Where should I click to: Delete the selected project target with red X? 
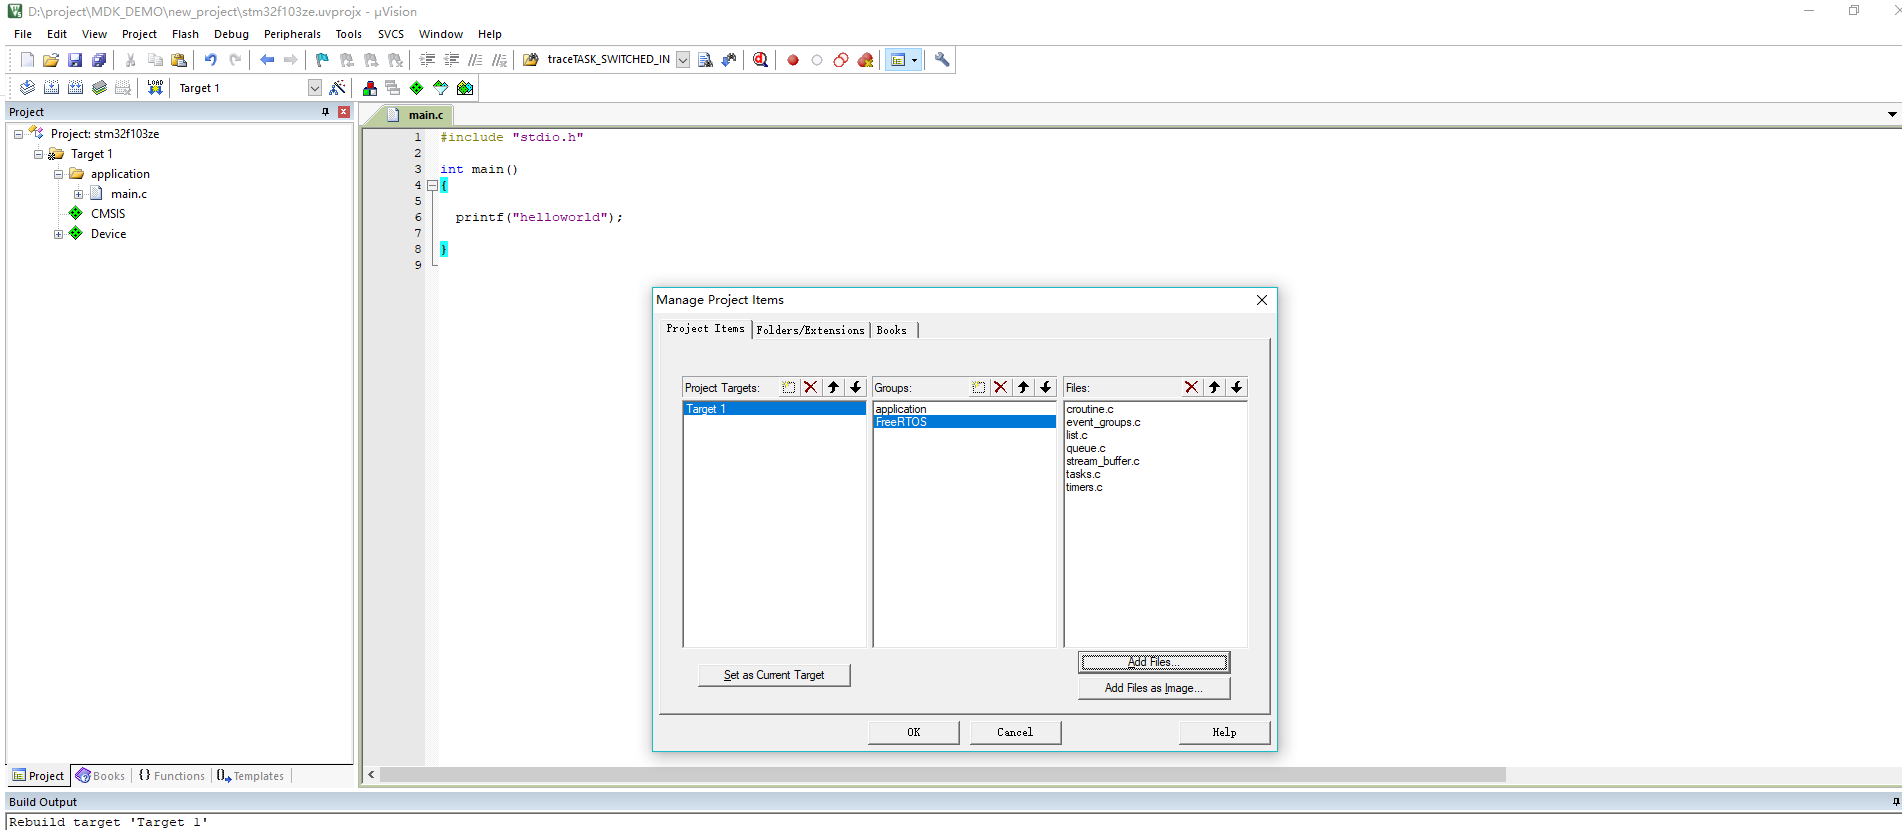click(811, 387)
